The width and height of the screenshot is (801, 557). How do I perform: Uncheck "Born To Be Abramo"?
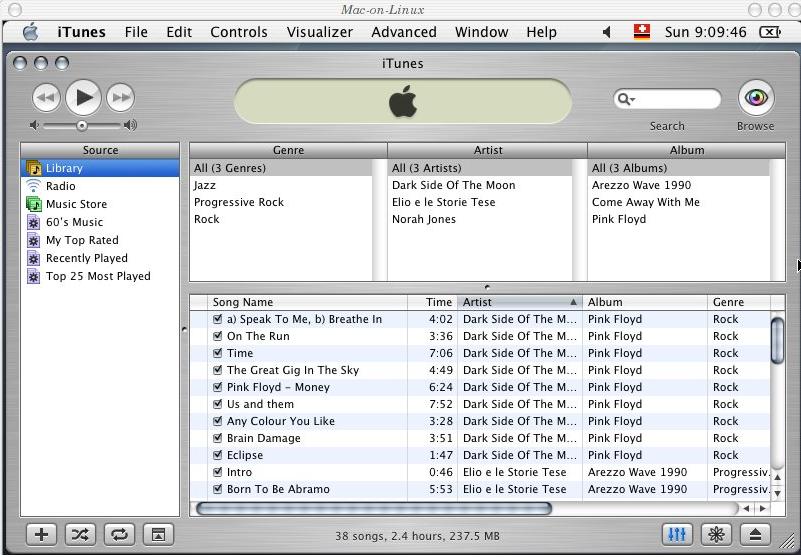(218, 489)
